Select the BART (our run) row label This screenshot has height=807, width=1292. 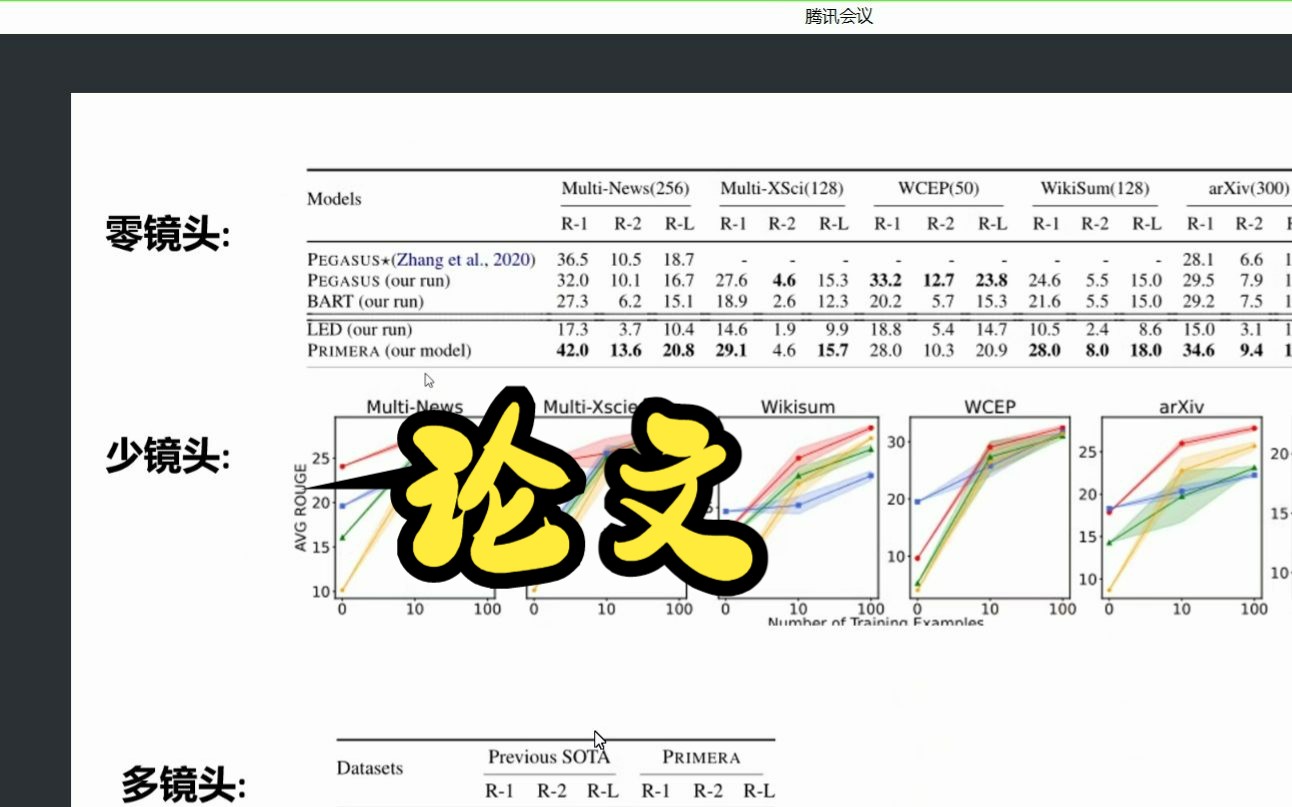click(x=365, y=301)
